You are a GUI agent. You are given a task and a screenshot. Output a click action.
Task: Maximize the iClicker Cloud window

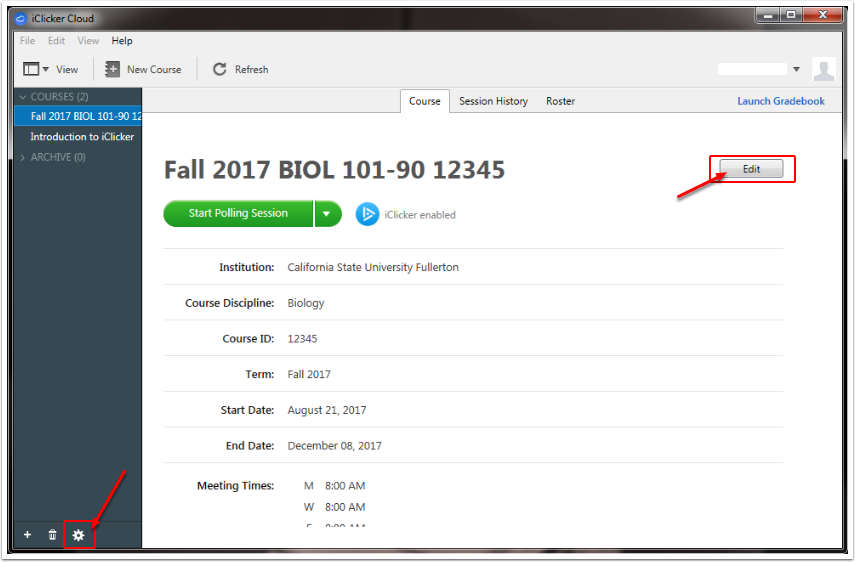(791, 15)
